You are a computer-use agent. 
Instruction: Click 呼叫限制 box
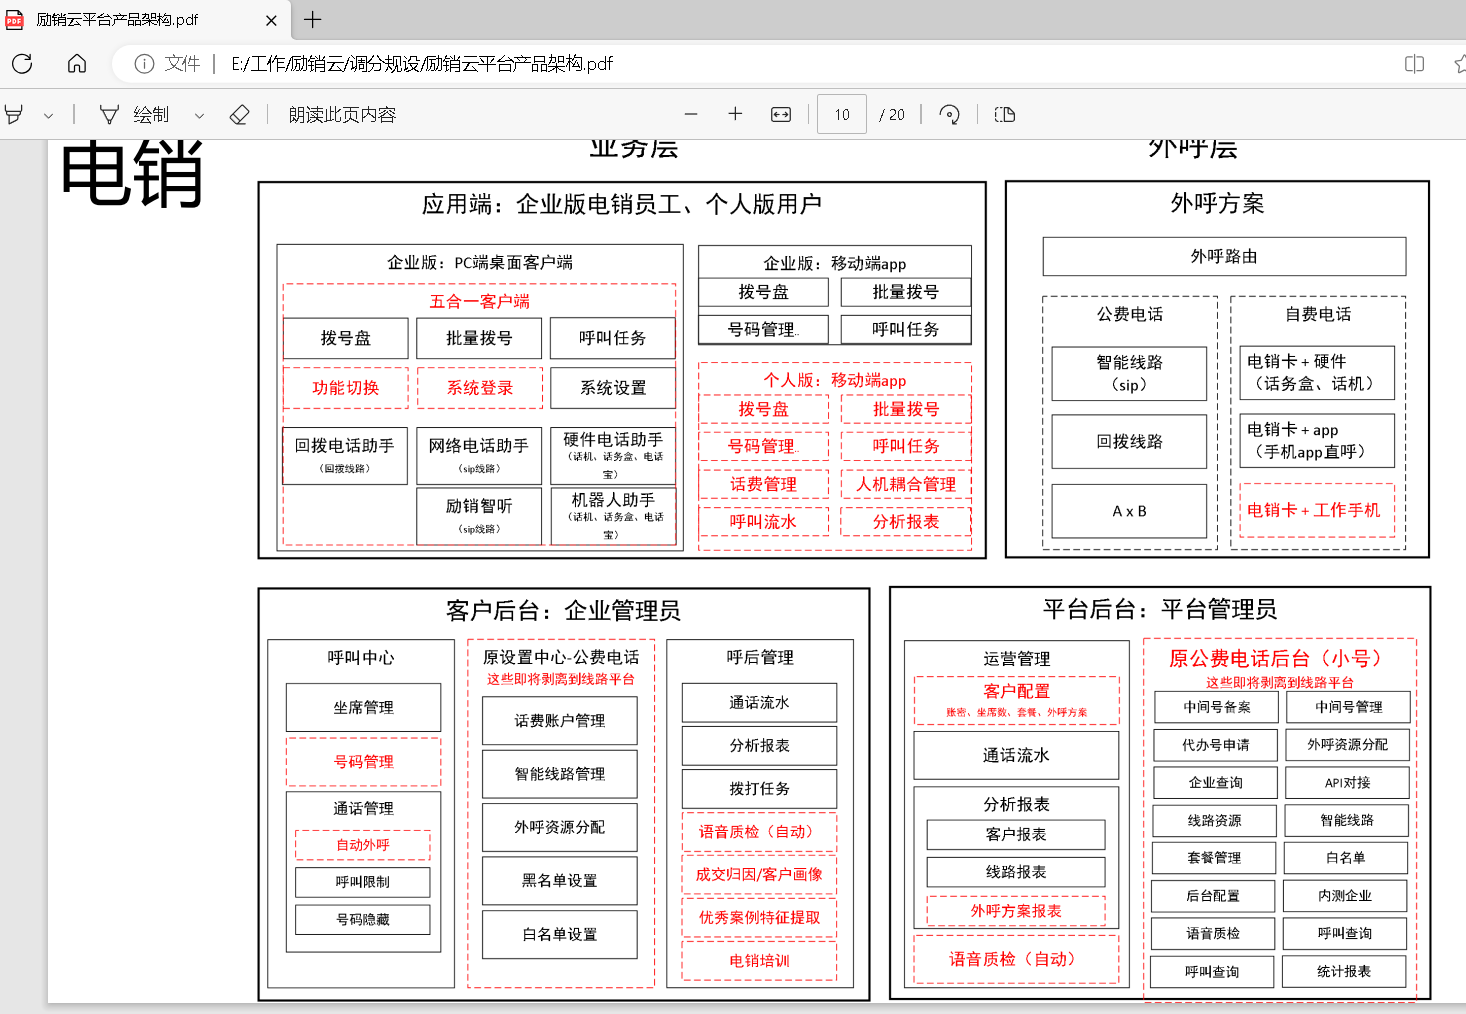(x=363, y=882)
